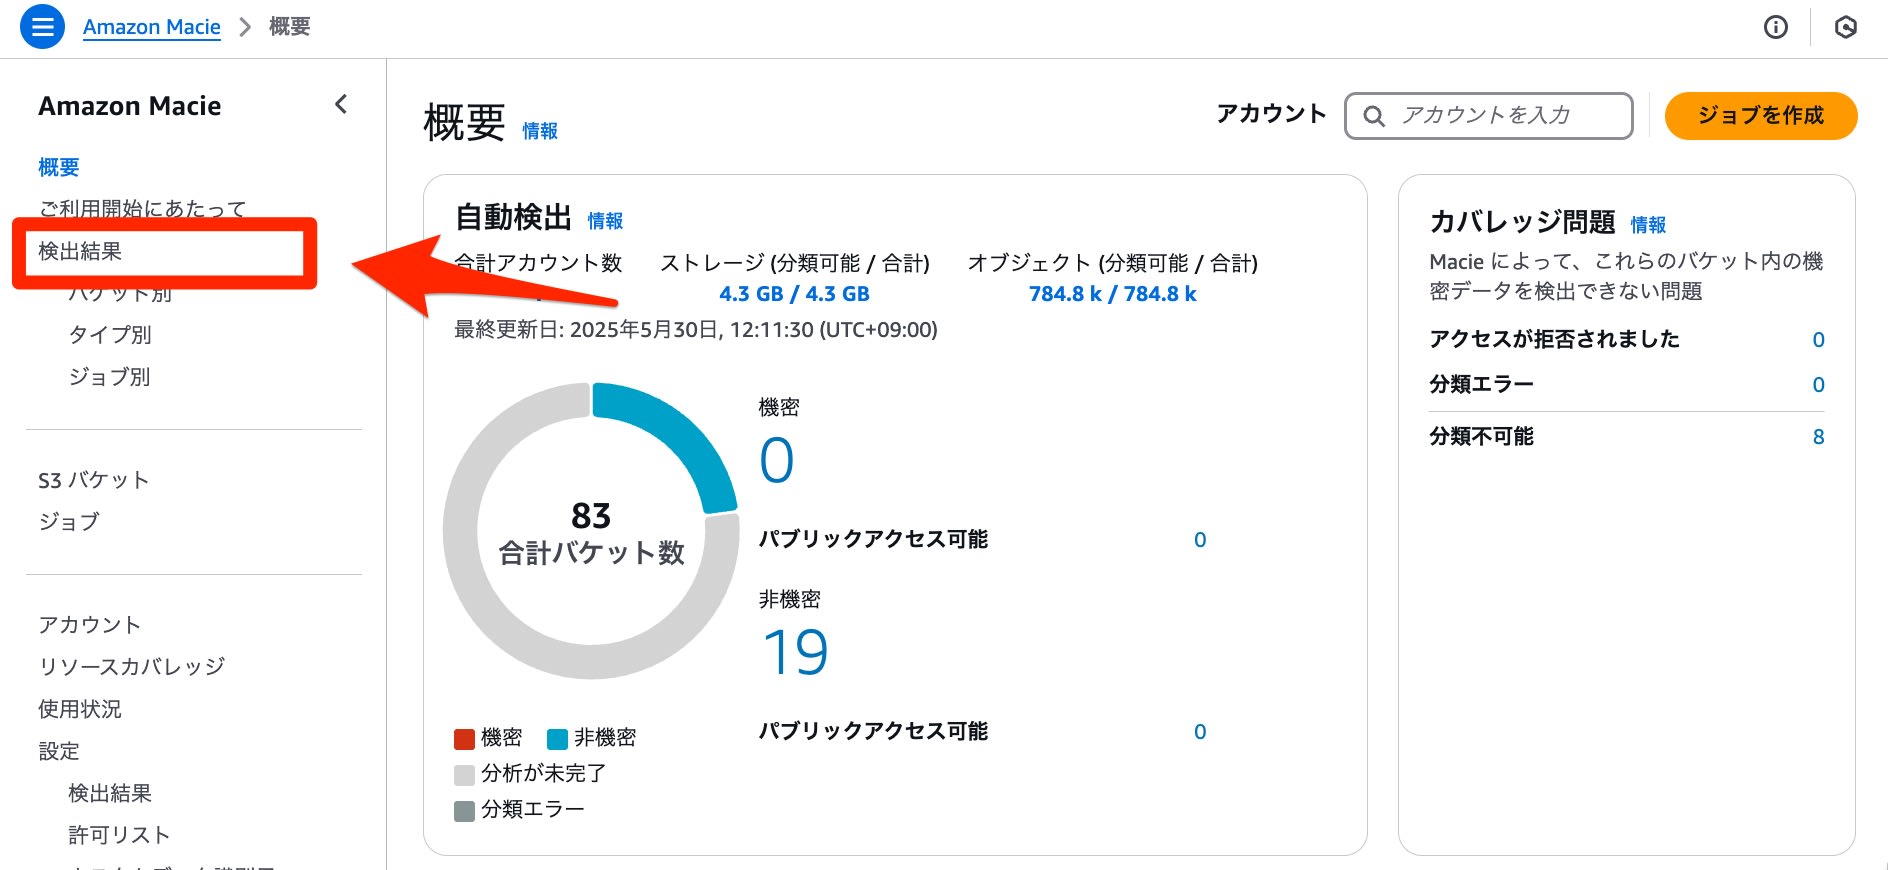Open ご利用開始にあたって in sidebar
This screenshot has width=1888, height=870.
point(142,208)
